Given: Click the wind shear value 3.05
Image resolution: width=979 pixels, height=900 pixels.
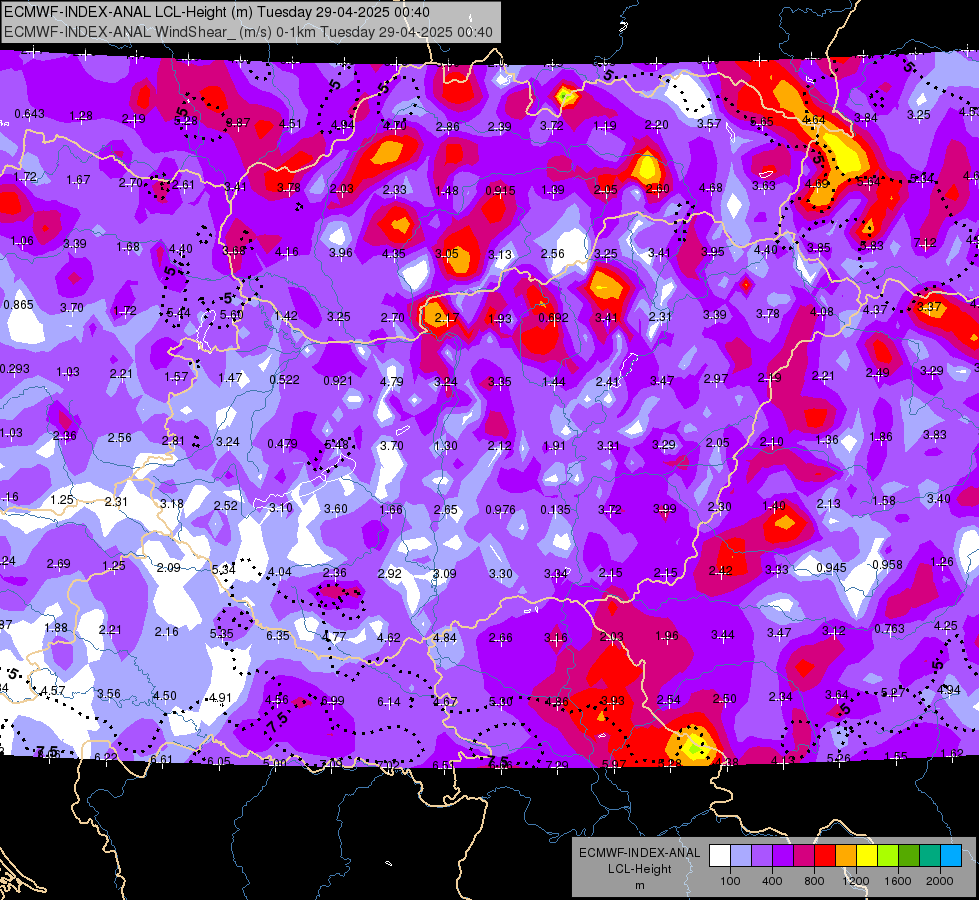Looking at the screenshot, I should 446,253.
